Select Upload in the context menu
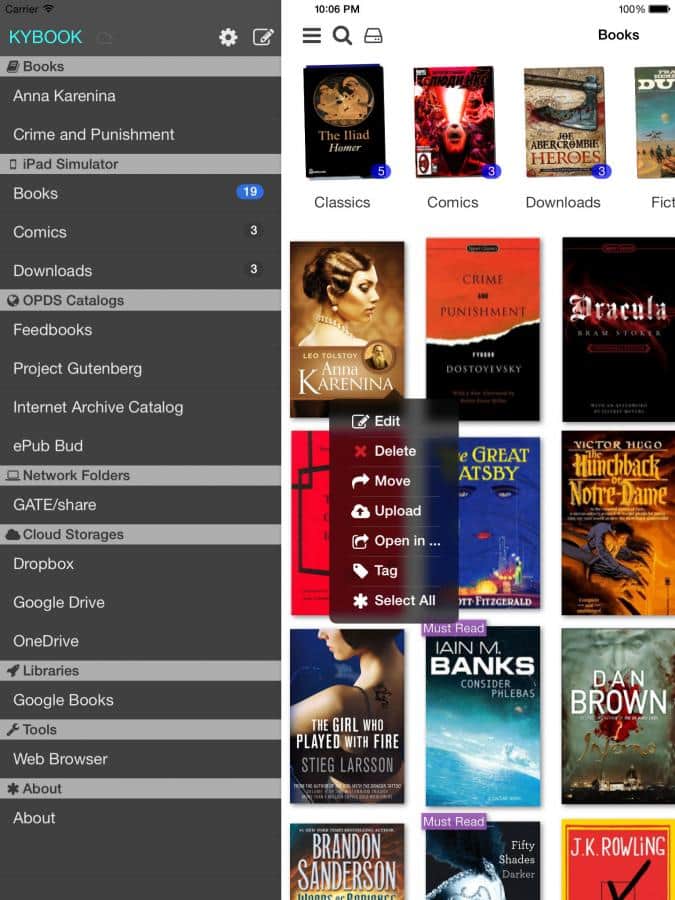The height and width of the screenshot is (900, 675). pos(396,511)
